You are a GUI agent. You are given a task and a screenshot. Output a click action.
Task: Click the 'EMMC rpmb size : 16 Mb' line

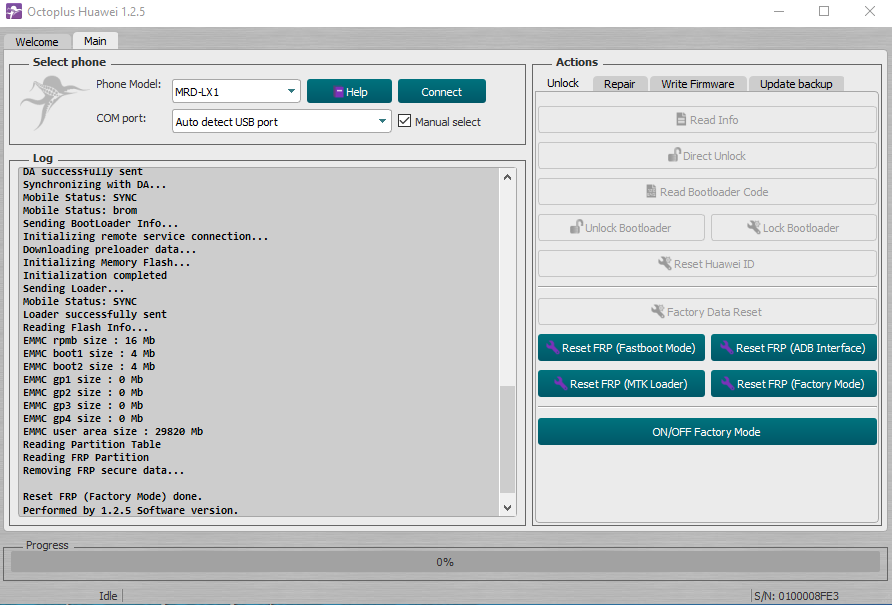point(89,340)
